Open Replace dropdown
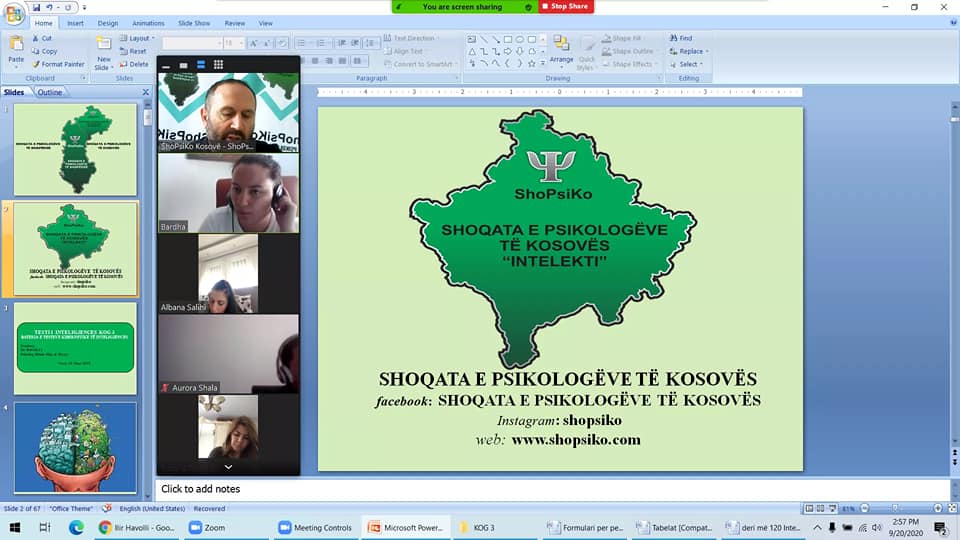This screenshot has width=960, height=540. point(689,51)
